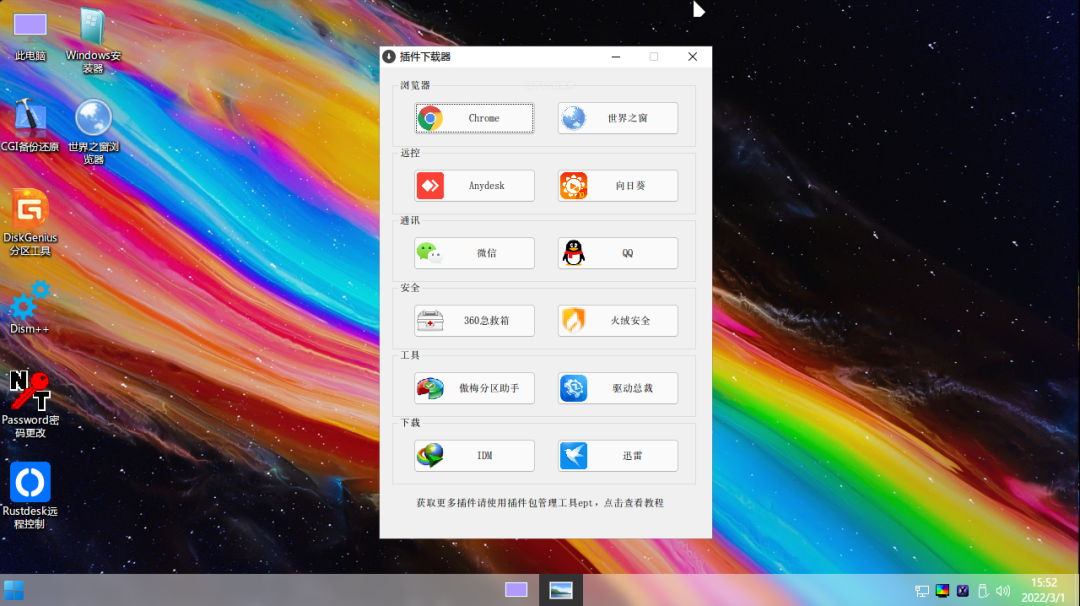Download the 微信 plugin
The height and width of the screenshot is (606, 1080).
pos(474,253)
